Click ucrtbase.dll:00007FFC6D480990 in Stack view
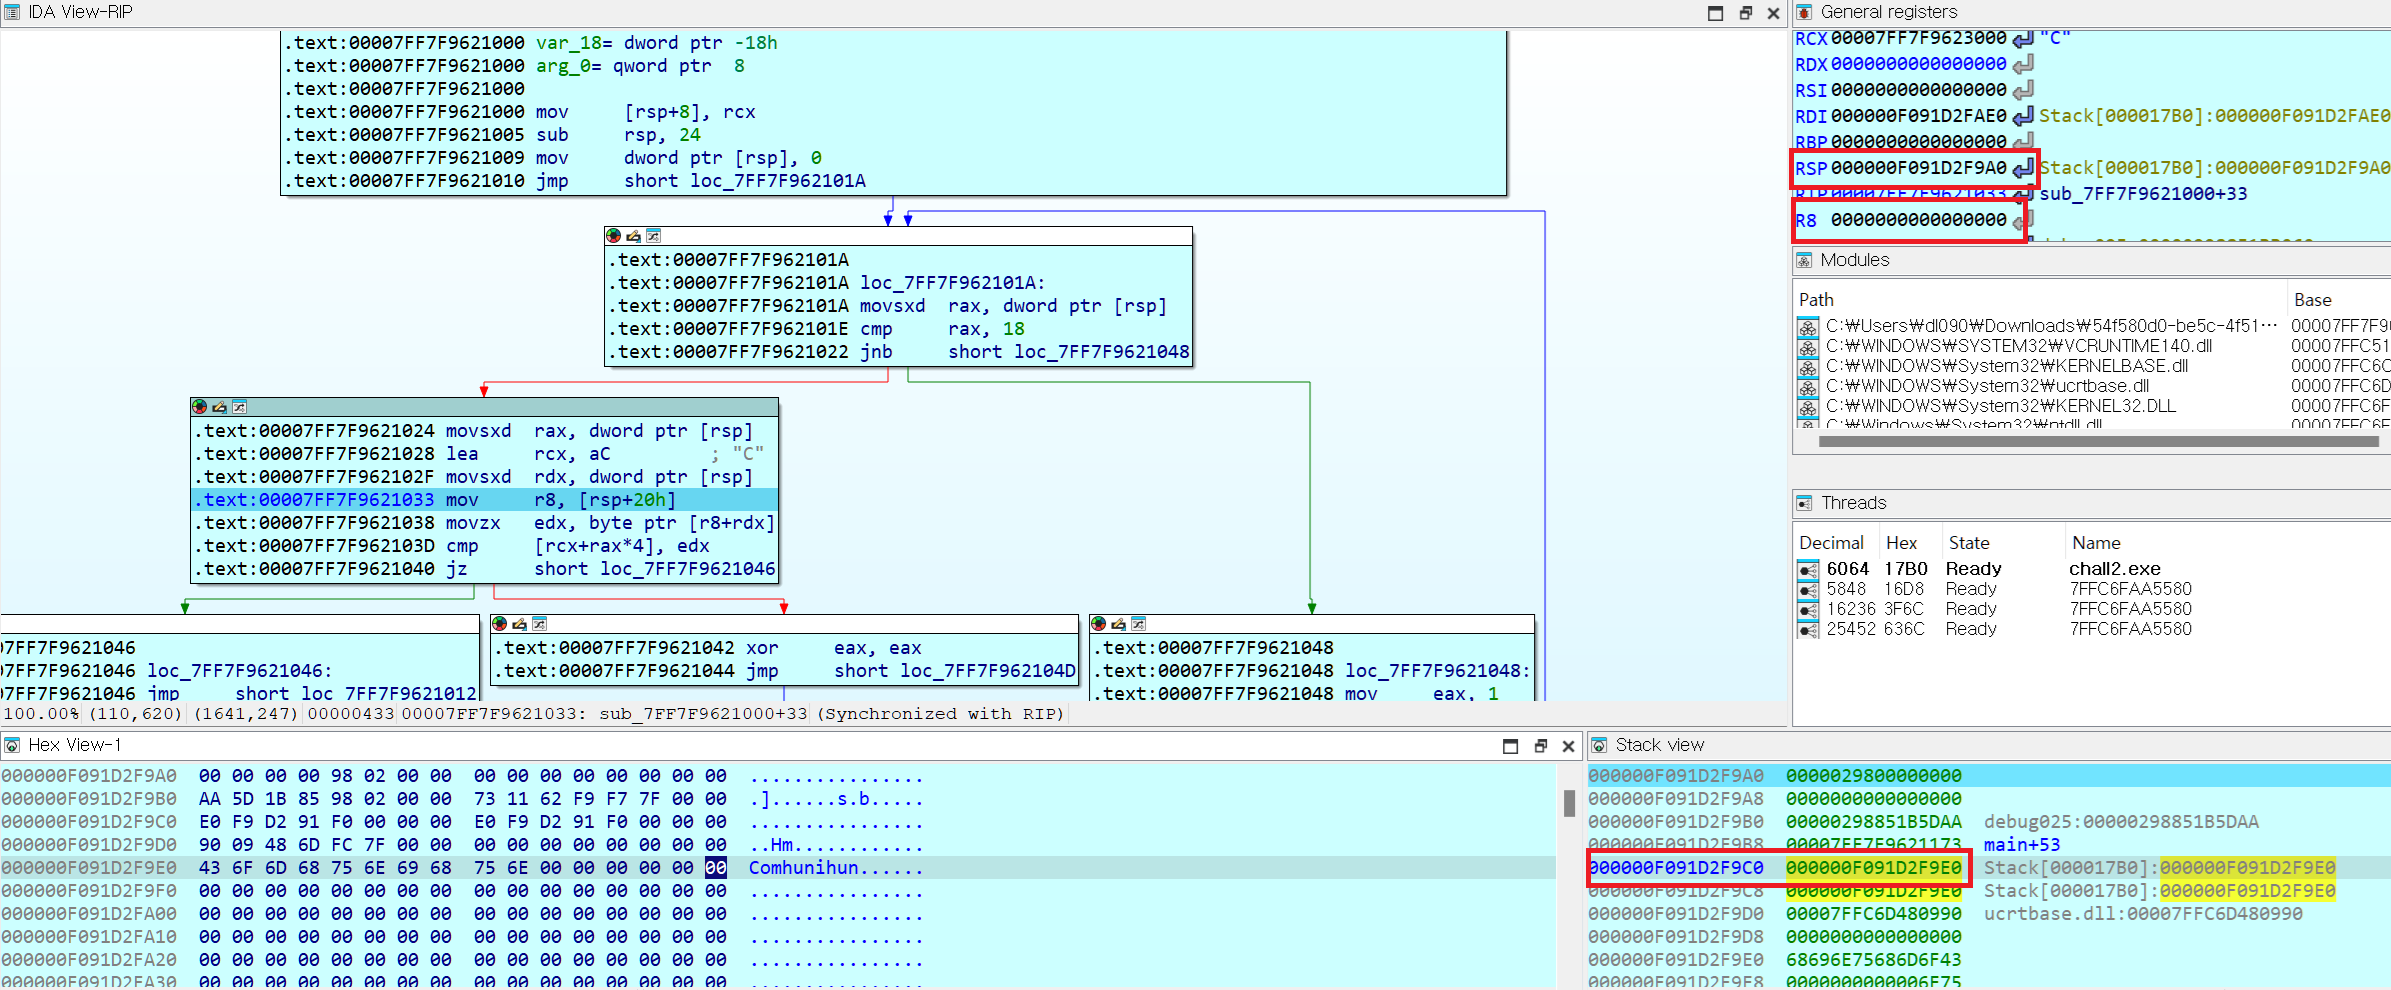Image resolution: width=2391 pixels, height=990 pixels. click(x=2143, y=914)
